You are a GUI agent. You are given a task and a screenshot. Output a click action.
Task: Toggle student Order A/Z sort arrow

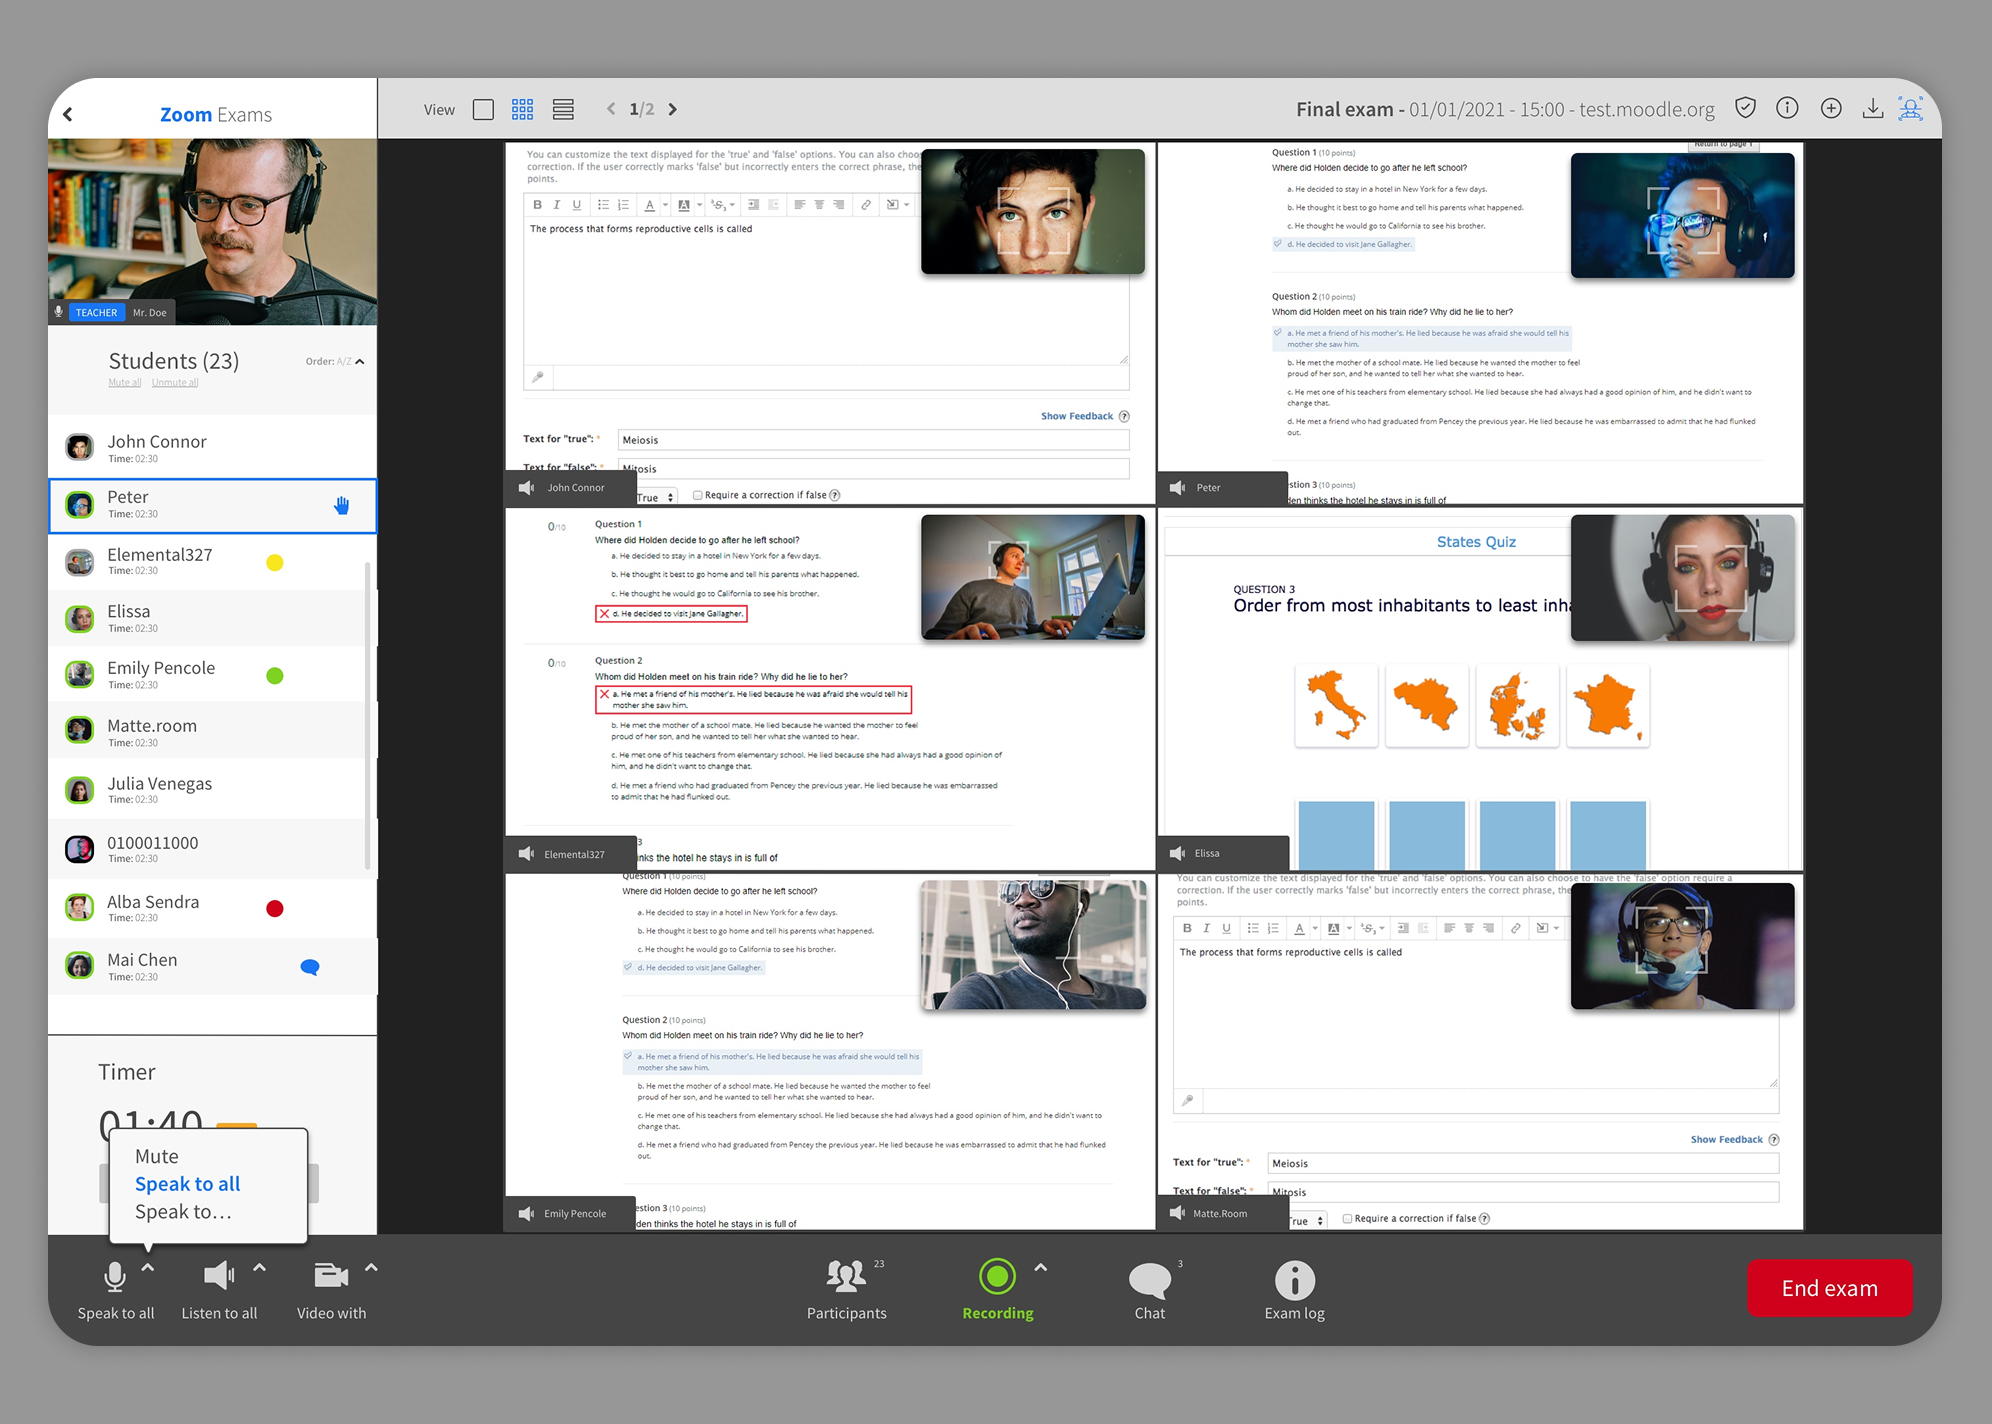(x=360, y=362)
